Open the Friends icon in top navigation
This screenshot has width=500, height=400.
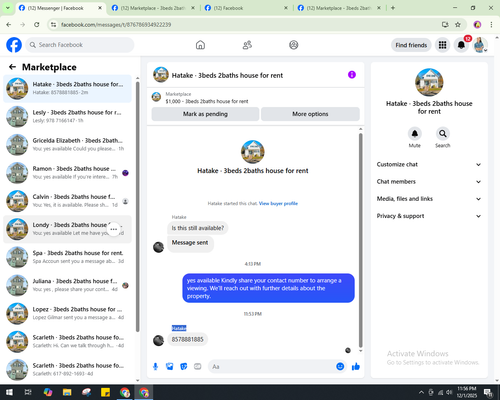point(247,45)
